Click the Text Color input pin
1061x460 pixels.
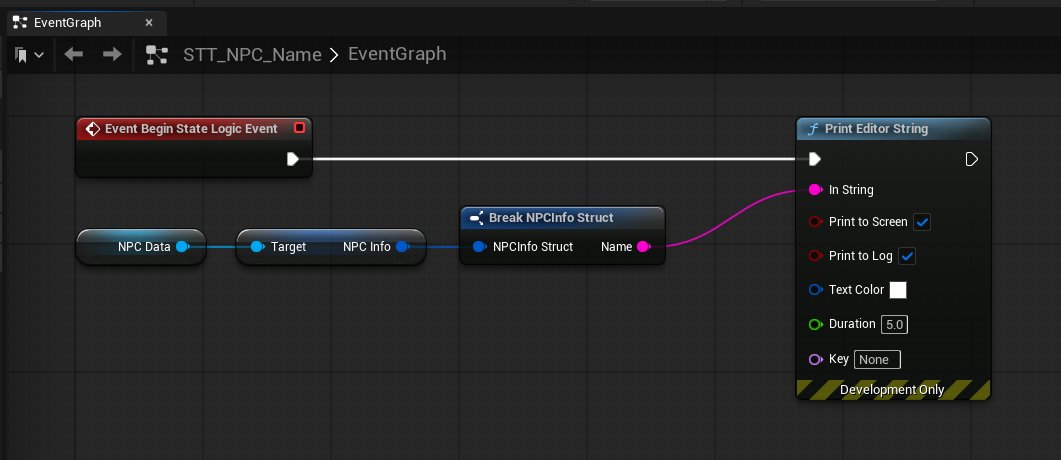point(815,290)
